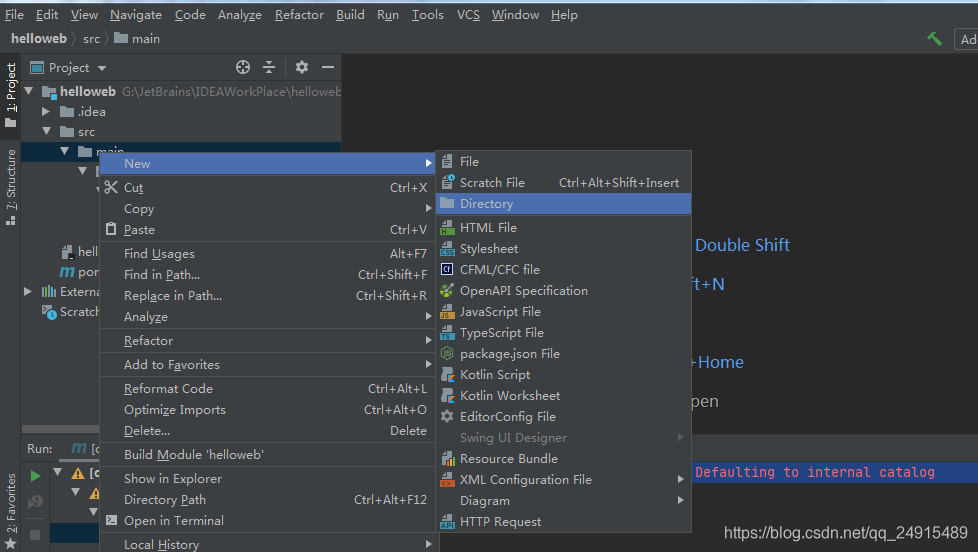This screenshot has width=978, height=552.
Task: Open the 1: Project side tab
Action: tap(11, 95)
